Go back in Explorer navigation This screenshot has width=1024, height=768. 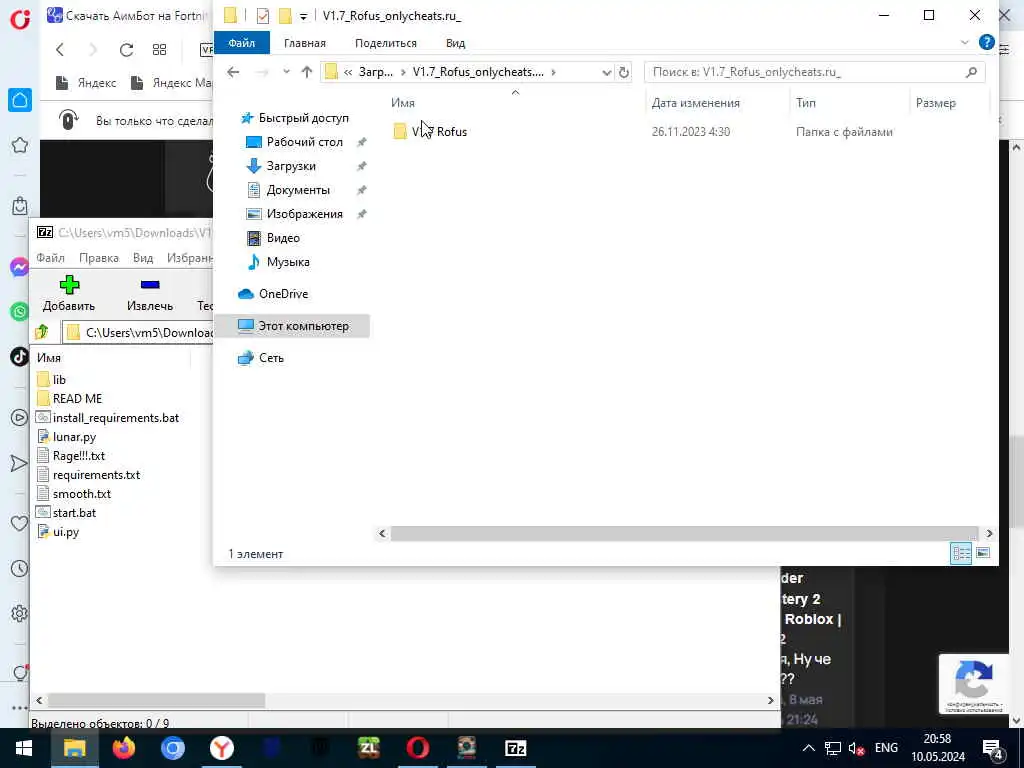tap(233, 72)
